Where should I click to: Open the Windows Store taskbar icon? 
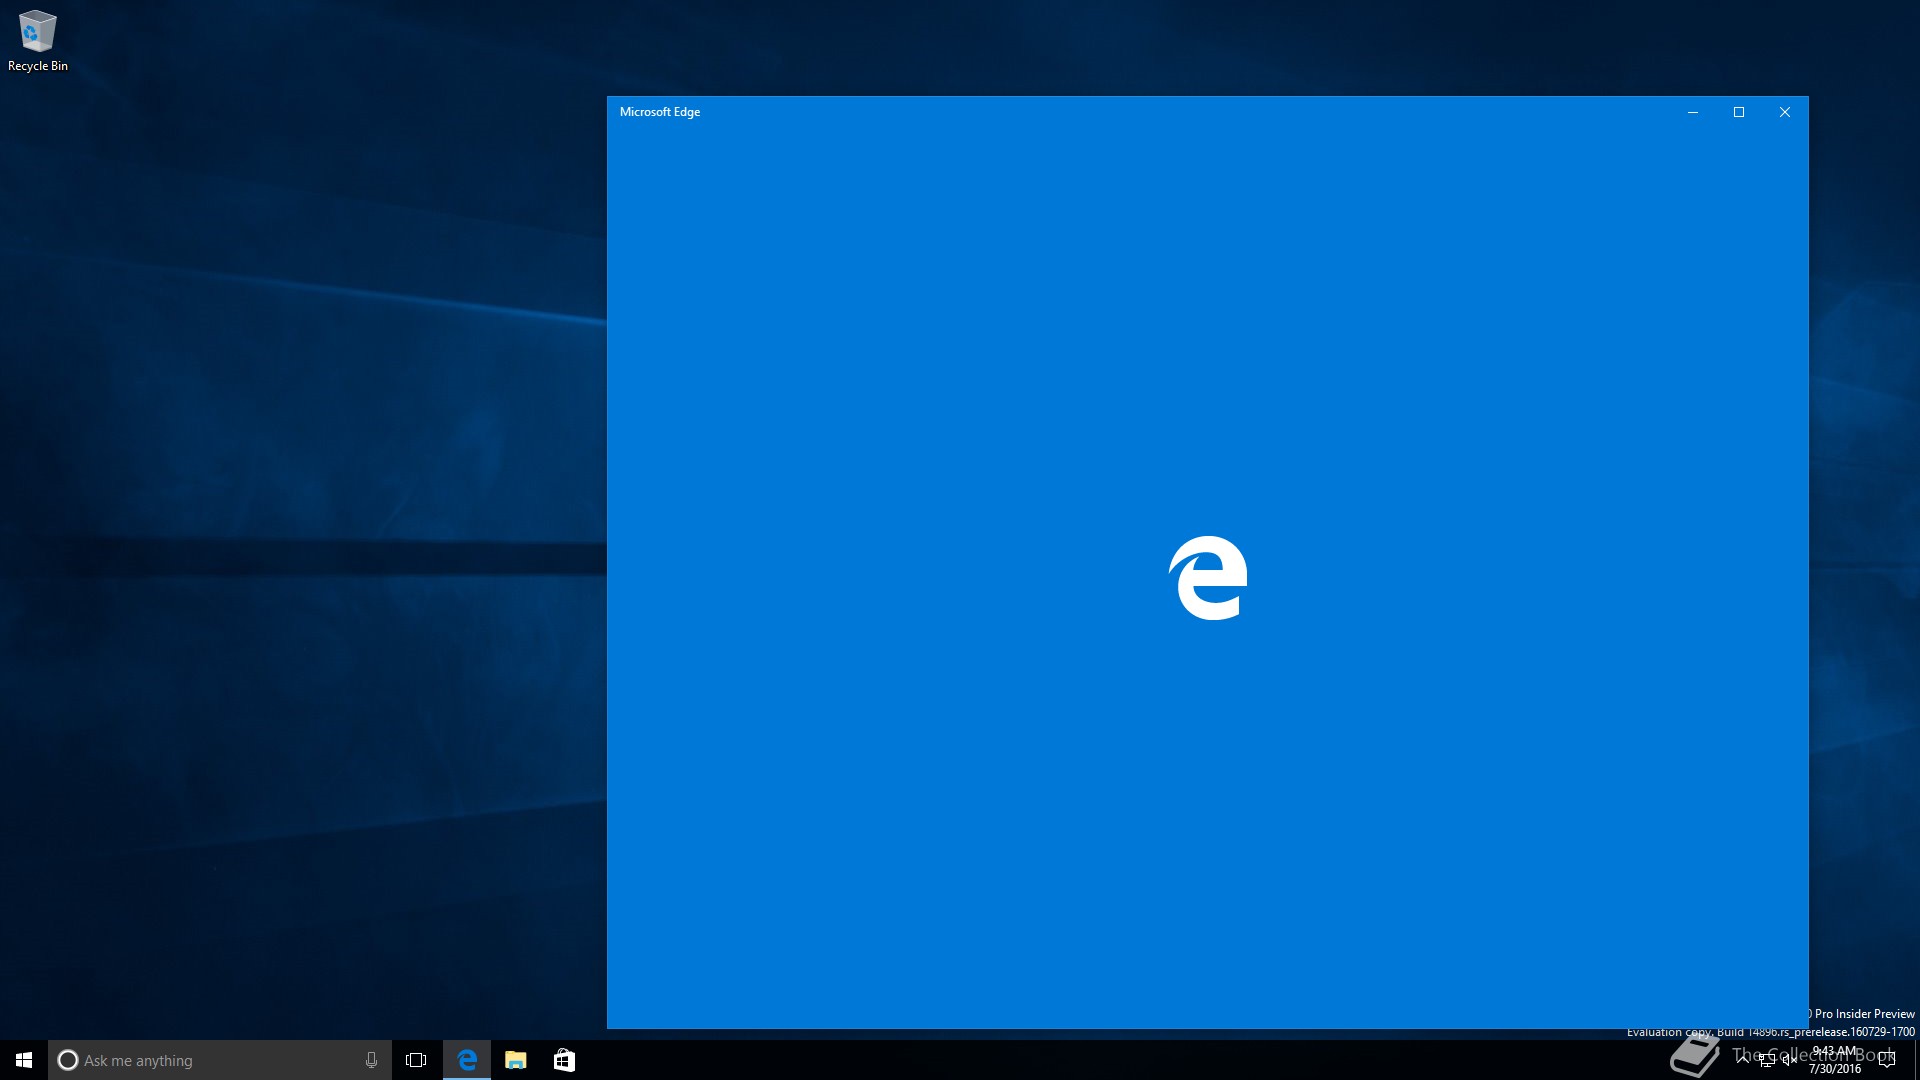[x=564, y=1060]
